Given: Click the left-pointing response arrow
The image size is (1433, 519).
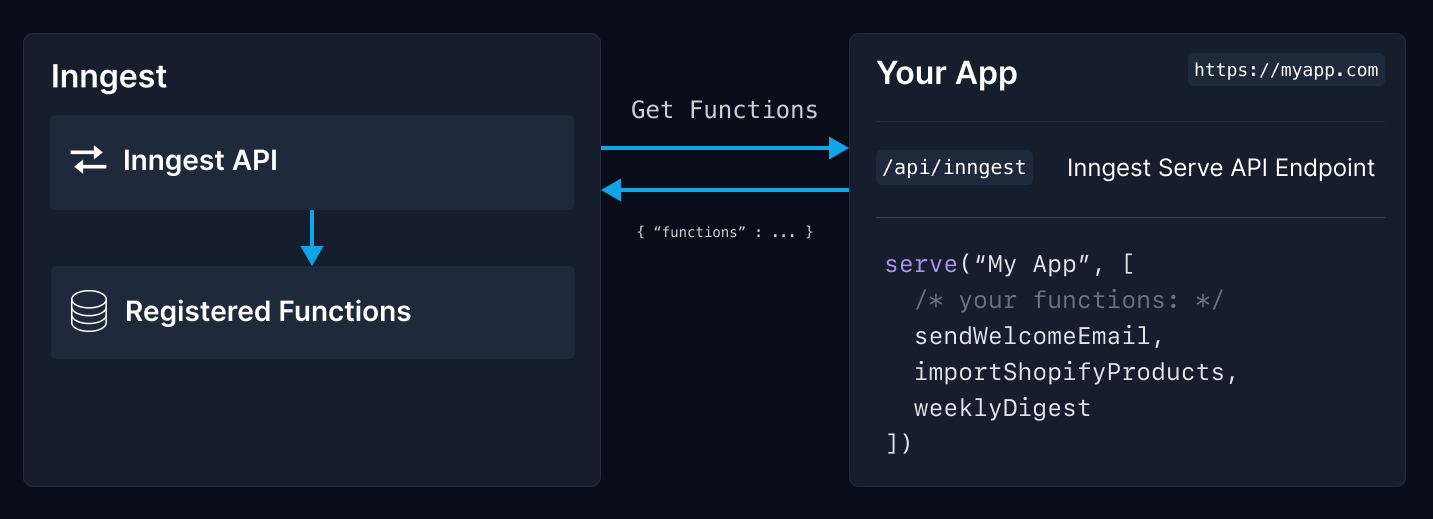Looking at the screenshot, I should click(x=725, y=188).
